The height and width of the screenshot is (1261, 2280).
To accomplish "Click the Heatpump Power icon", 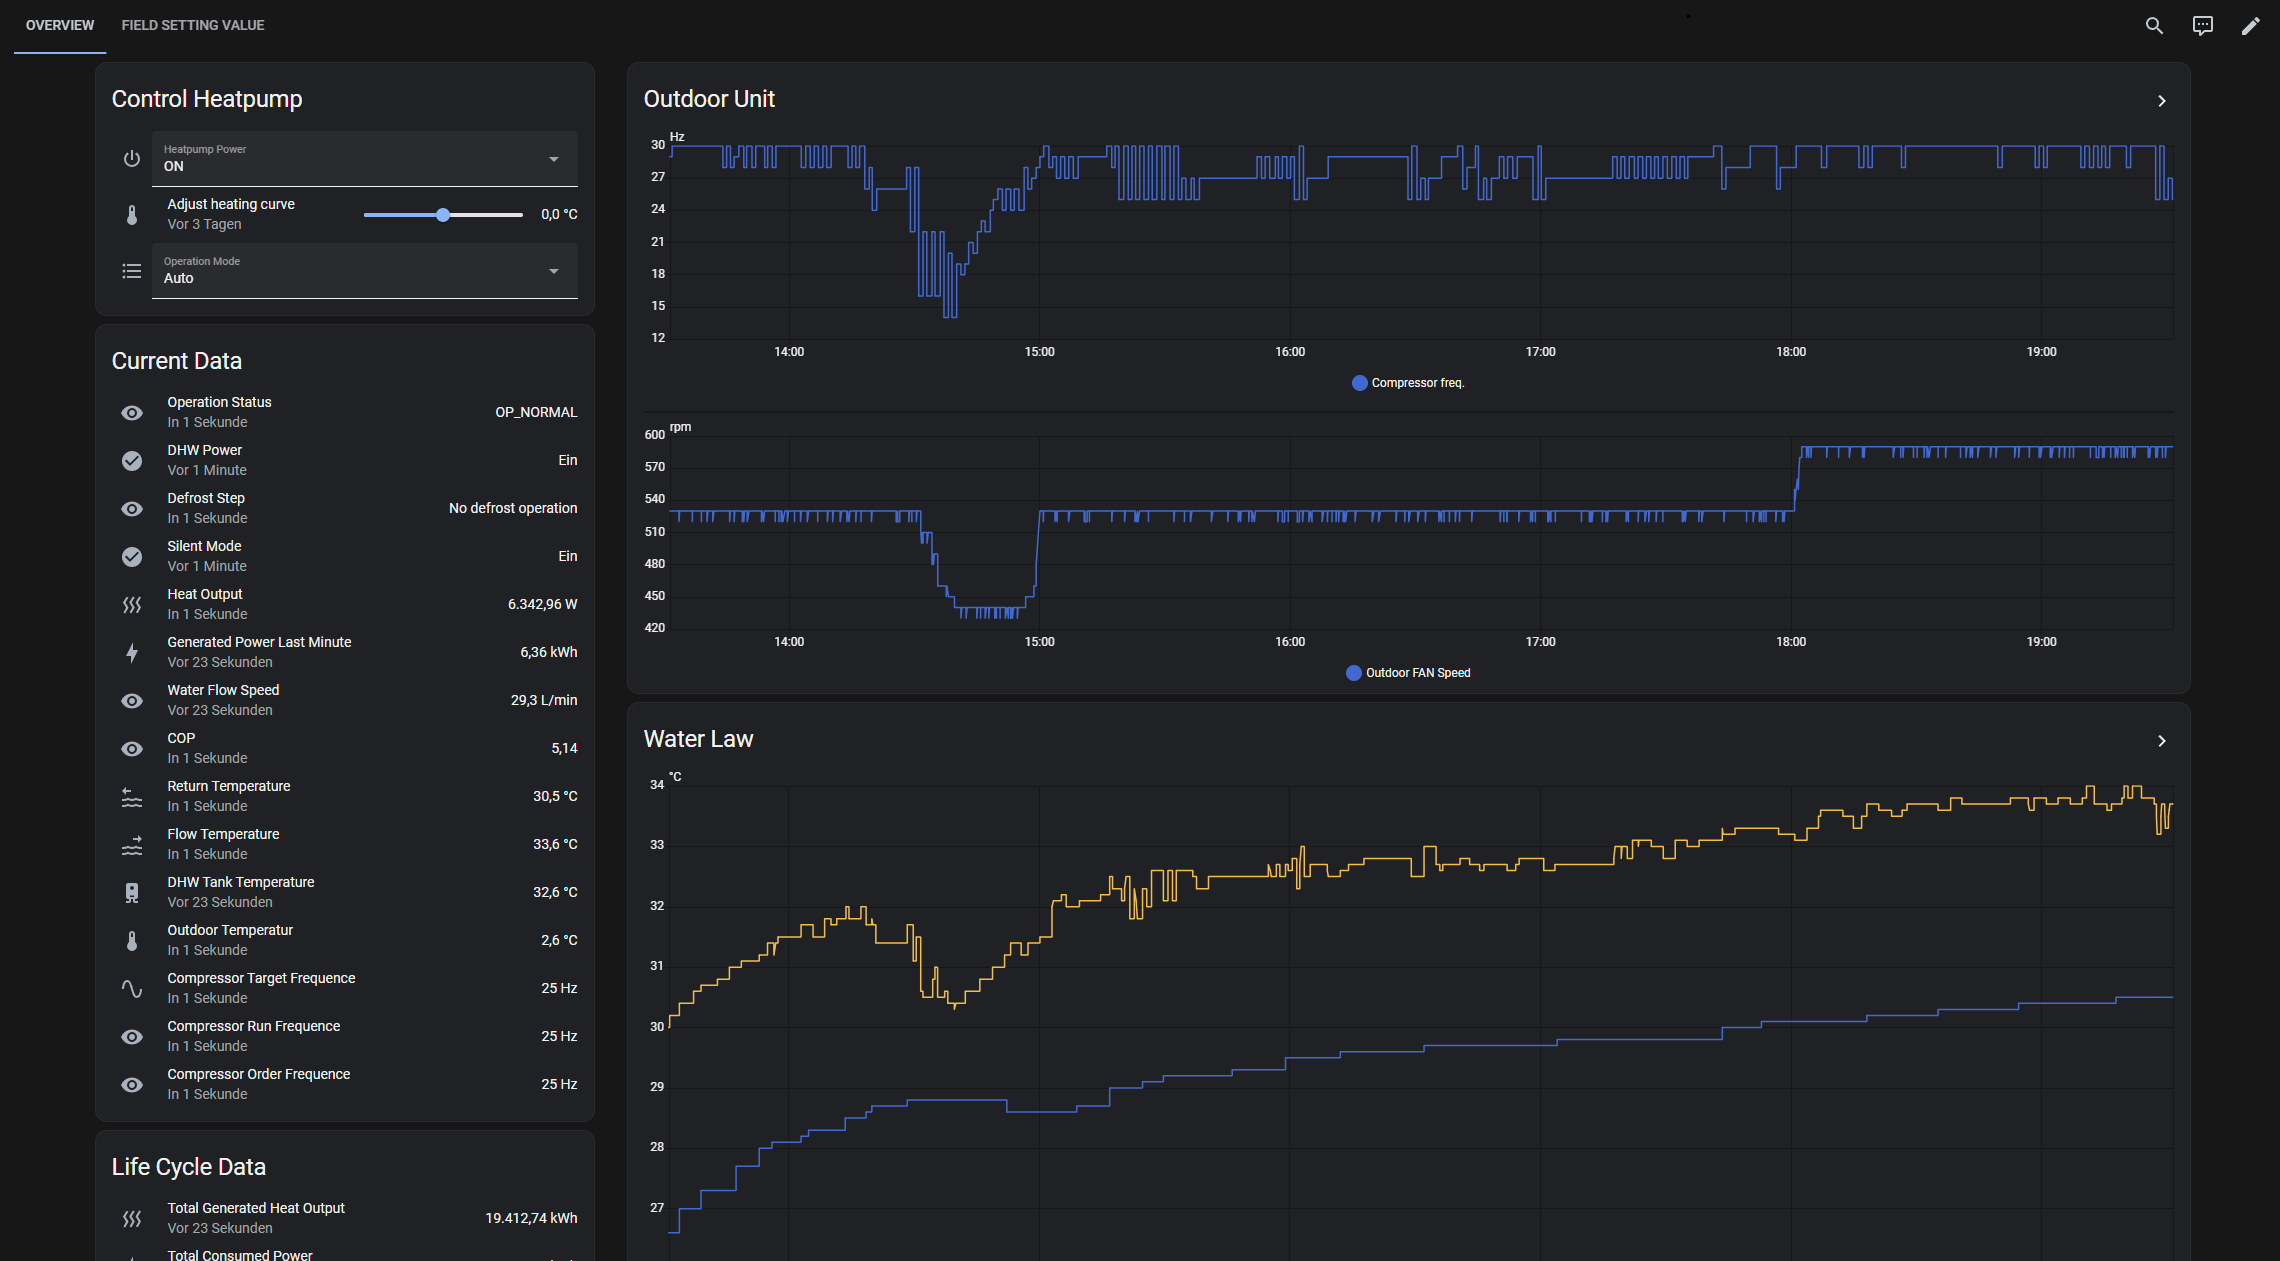I will tap(132, 158).
